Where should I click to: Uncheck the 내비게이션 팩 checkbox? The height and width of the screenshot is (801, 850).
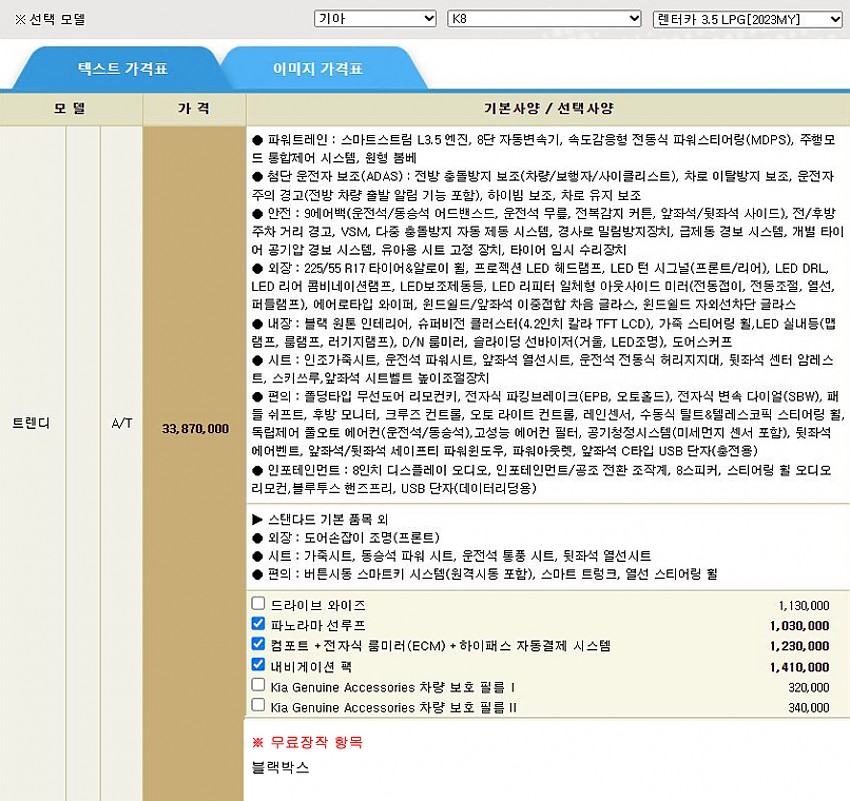point(259,665)
